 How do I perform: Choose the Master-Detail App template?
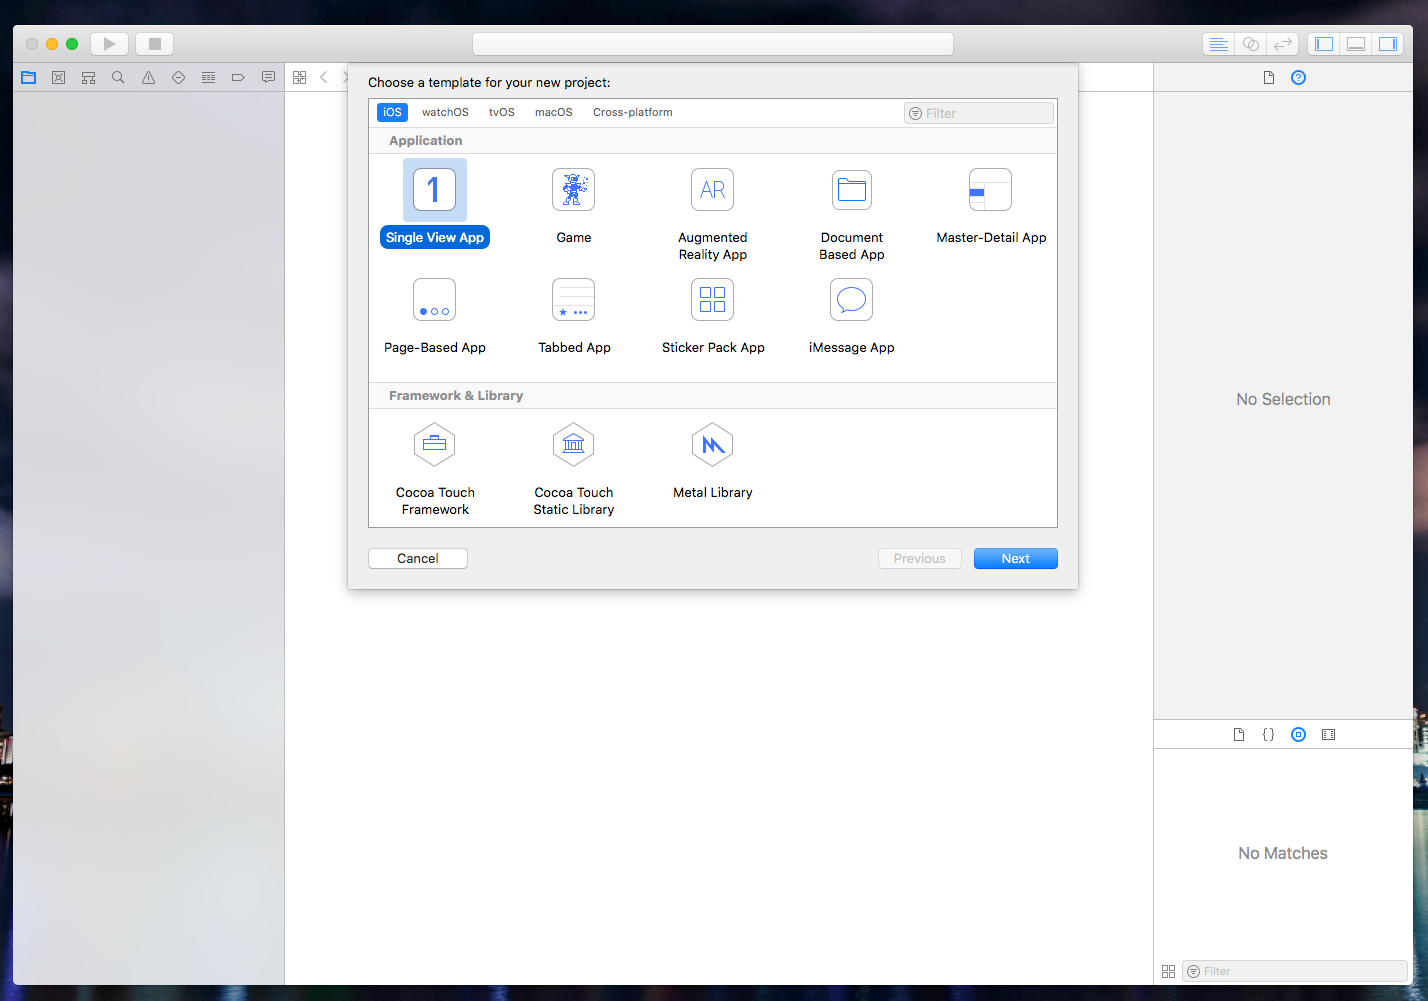click(991, 206)
